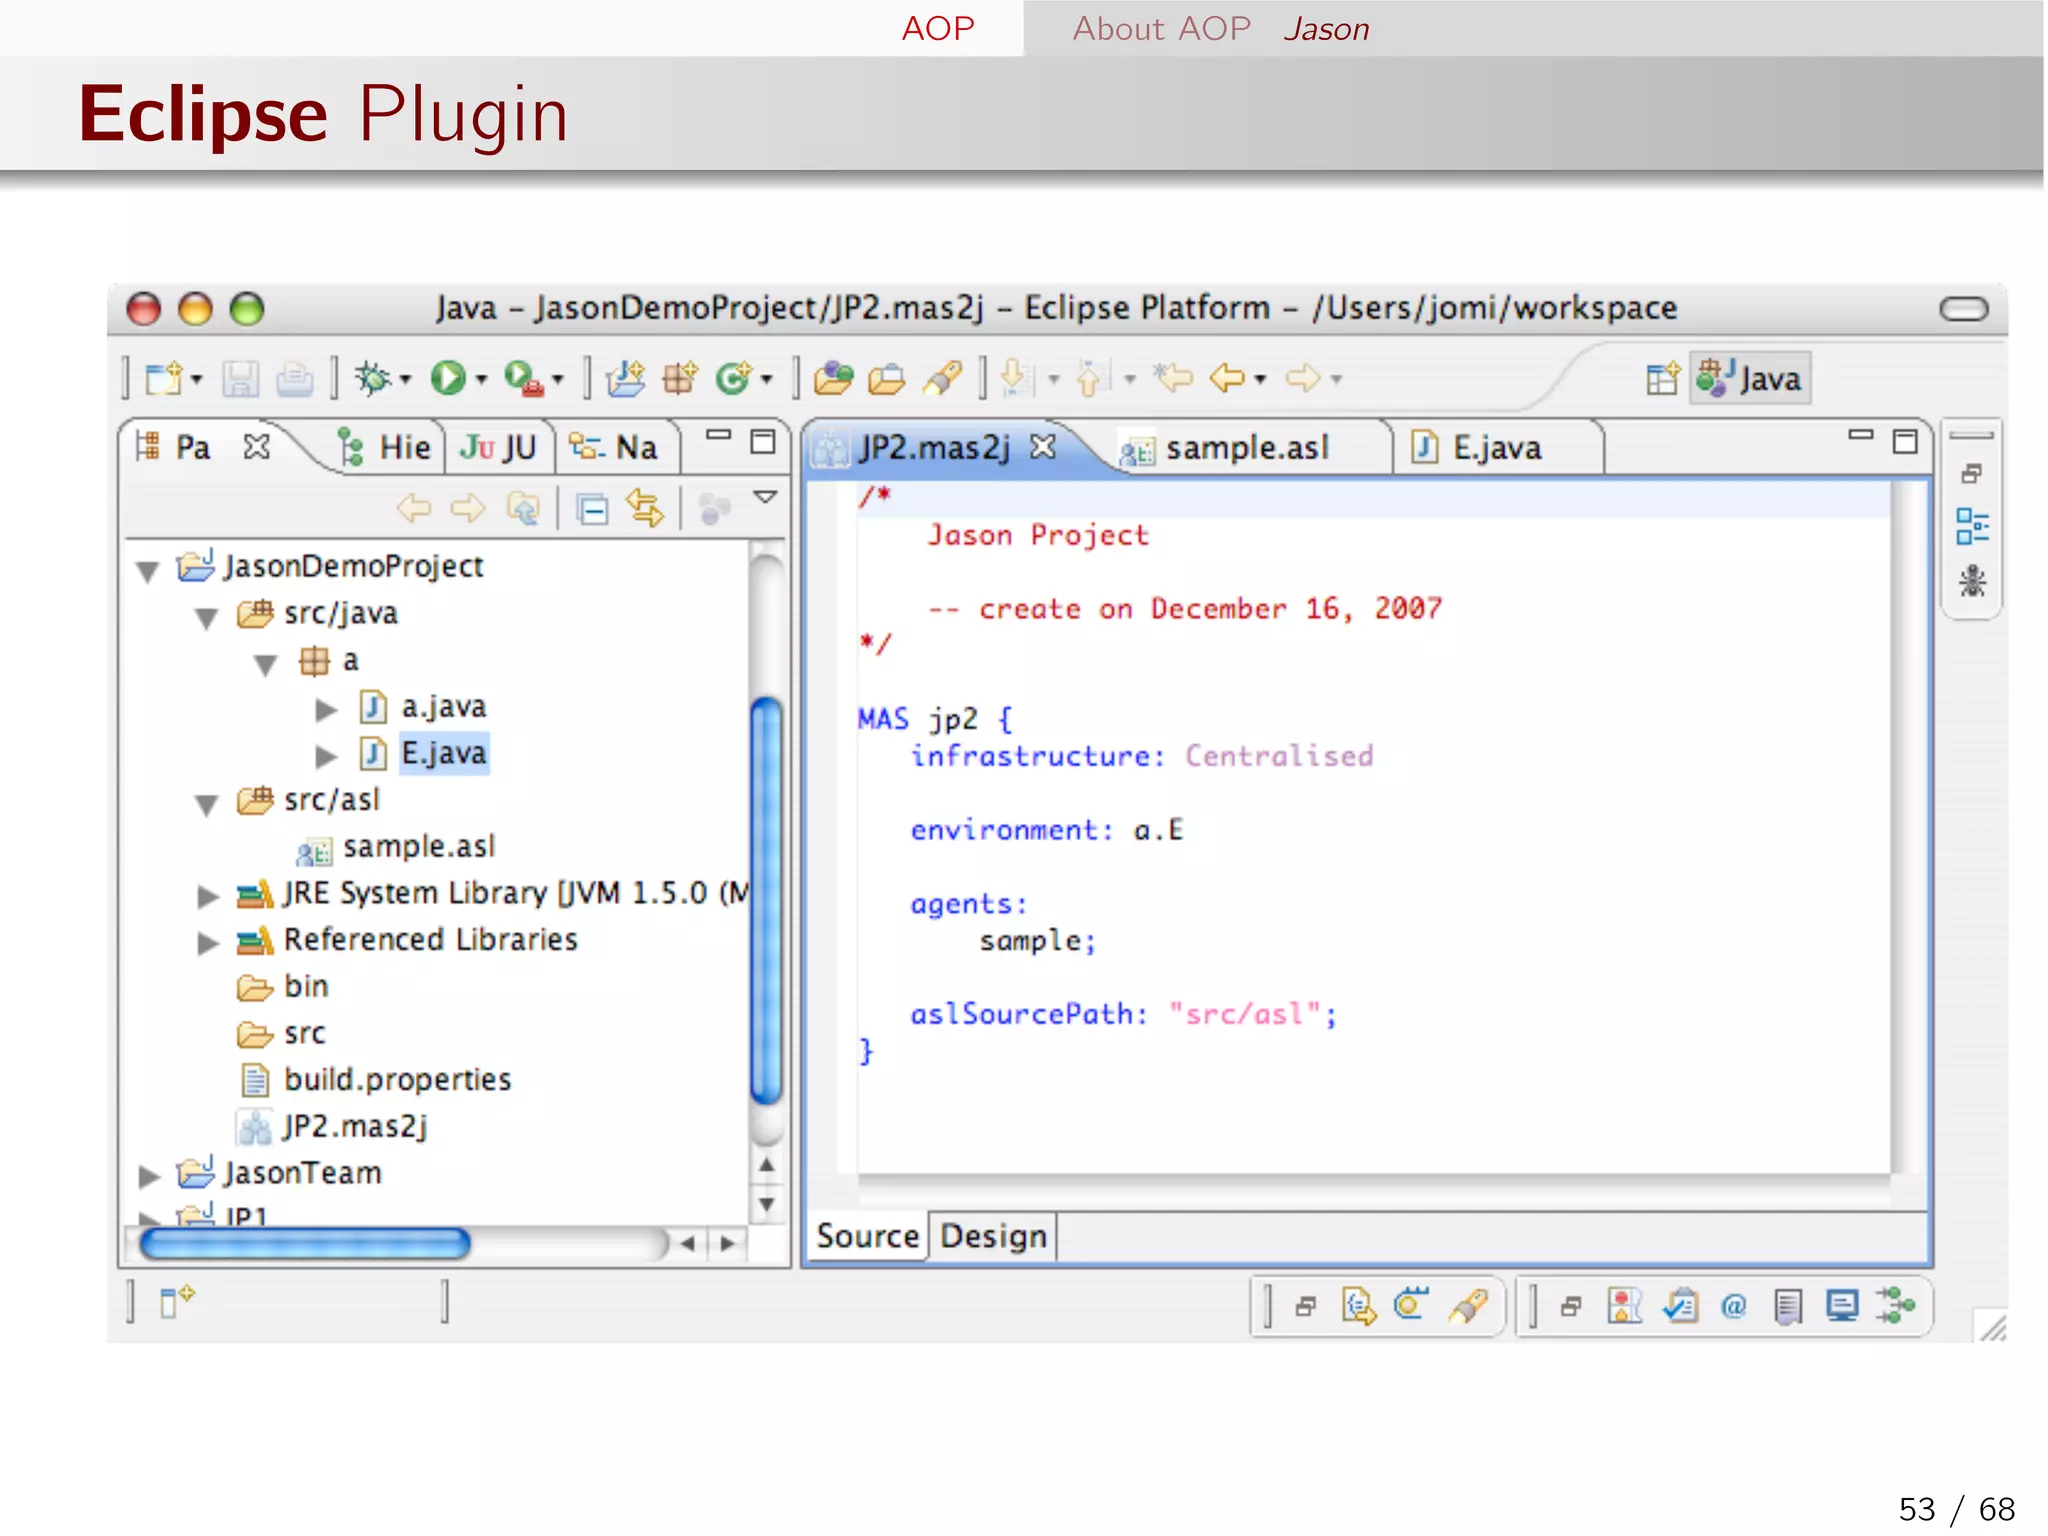
Task: Click the Search flashlight icon in bottom bar
Action: click(1468, 1306)
